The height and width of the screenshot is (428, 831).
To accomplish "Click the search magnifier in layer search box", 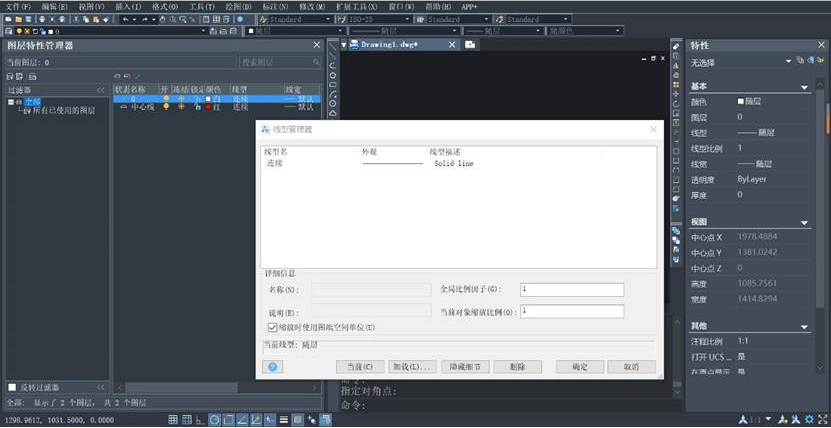I will click(x=316, y=63).
